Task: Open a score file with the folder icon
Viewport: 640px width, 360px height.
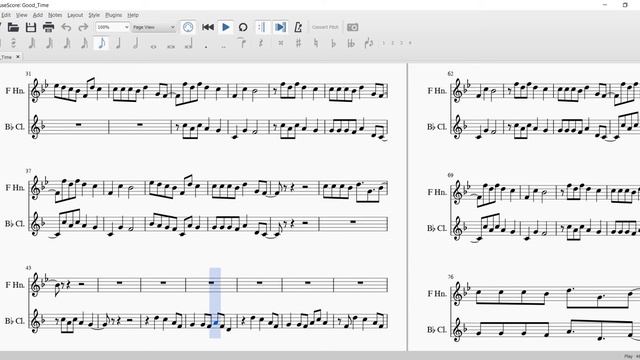Action: [x=13, y=27]
